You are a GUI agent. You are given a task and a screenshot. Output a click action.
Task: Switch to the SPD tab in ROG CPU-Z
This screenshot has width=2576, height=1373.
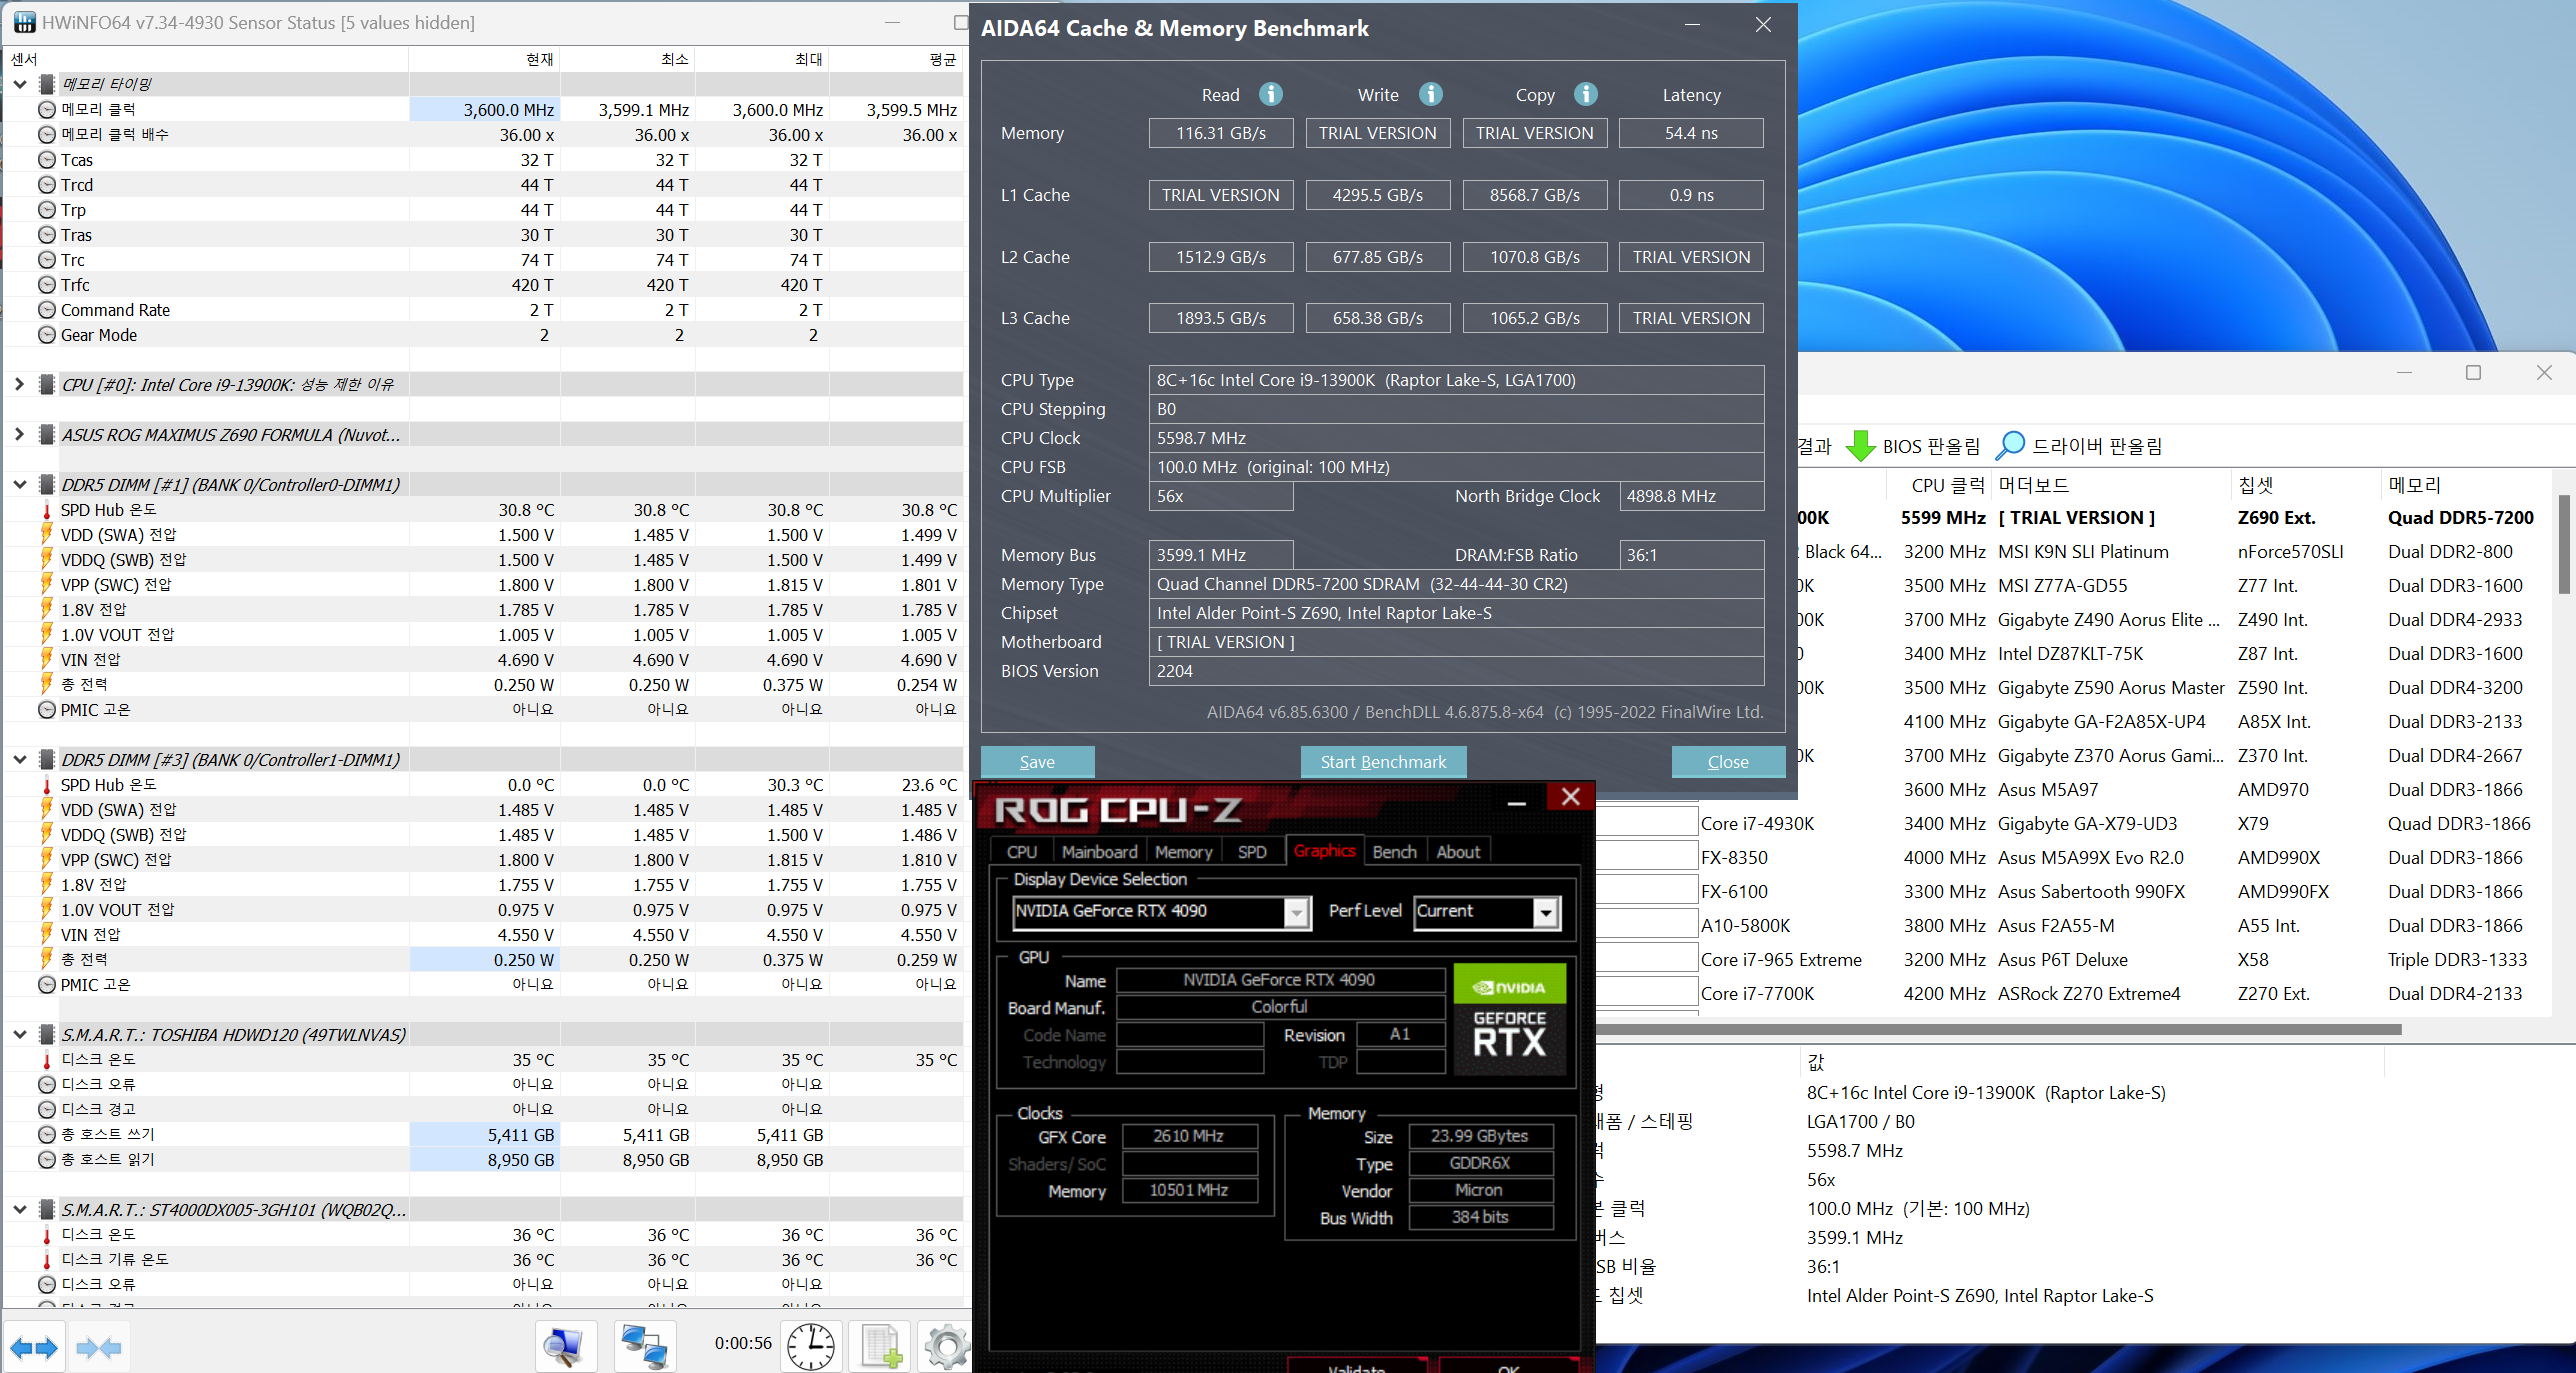coord(1252,852)
